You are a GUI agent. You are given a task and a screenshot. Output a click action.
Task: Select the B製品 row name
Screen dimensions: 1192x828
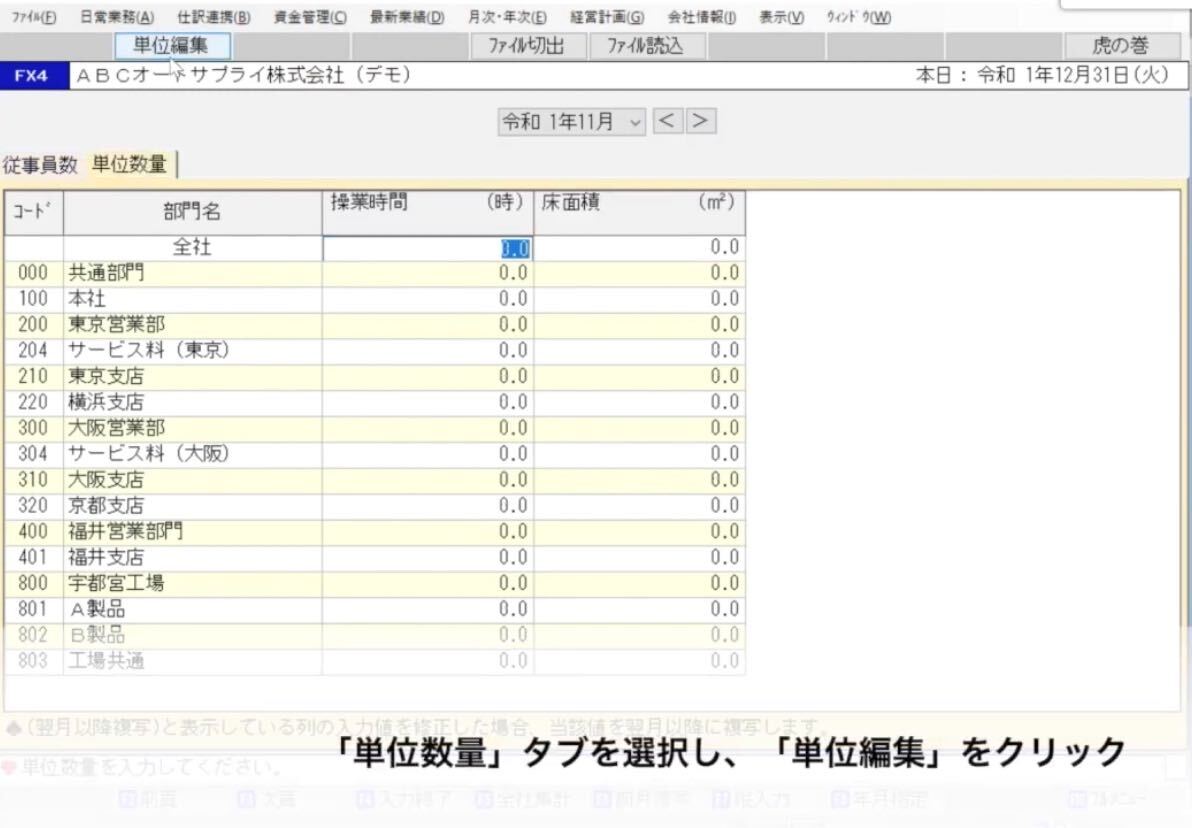[x=192, y=636]
